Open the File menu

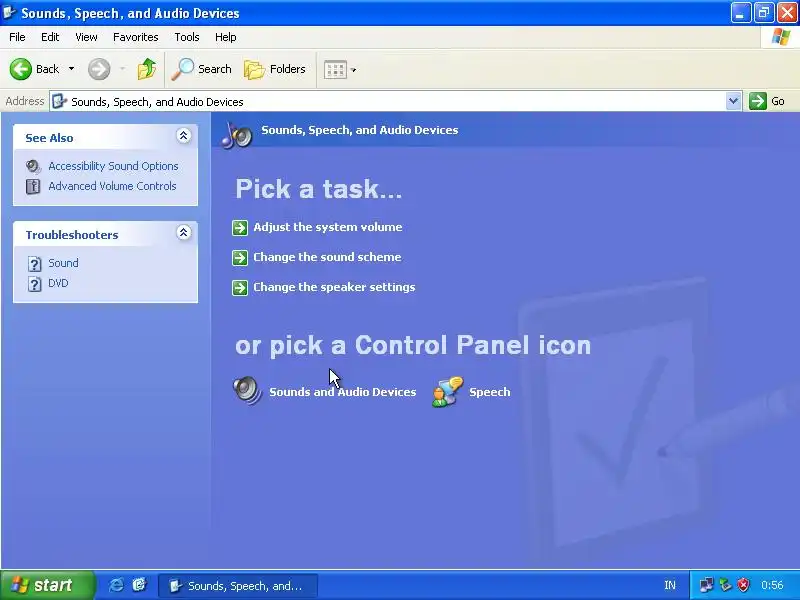(17, 37)
